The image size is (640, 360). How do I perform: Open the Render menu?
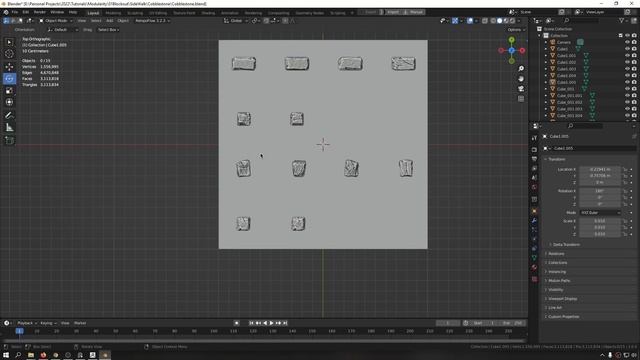click(40, 12)
